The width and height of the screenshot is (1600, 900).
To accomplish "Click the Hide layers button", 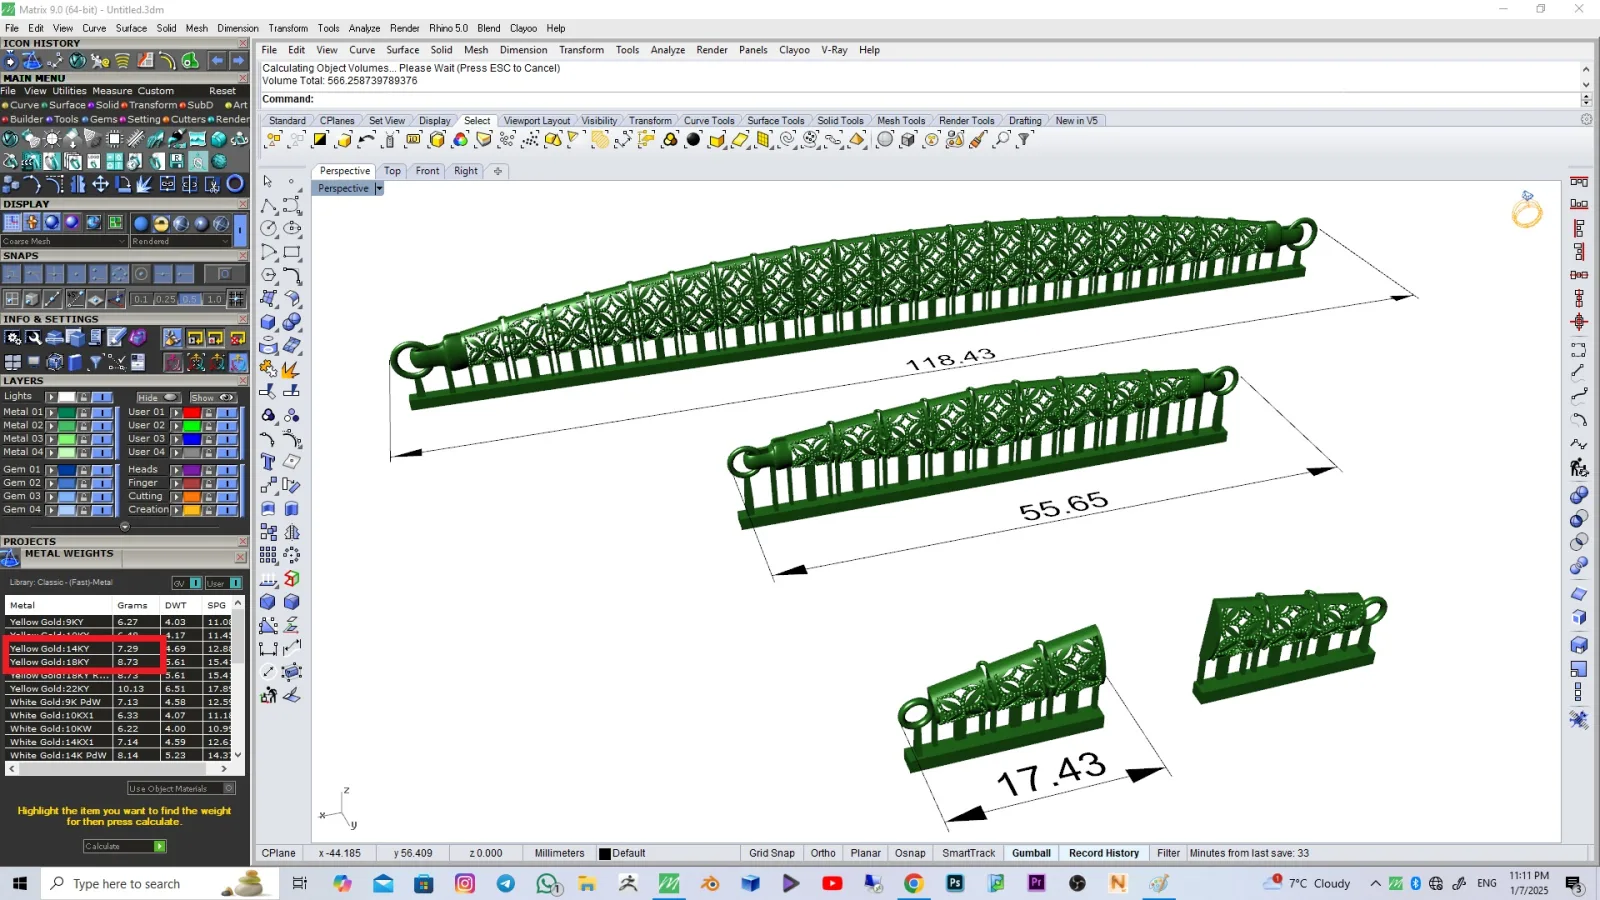I will click(x=157, y=398).
